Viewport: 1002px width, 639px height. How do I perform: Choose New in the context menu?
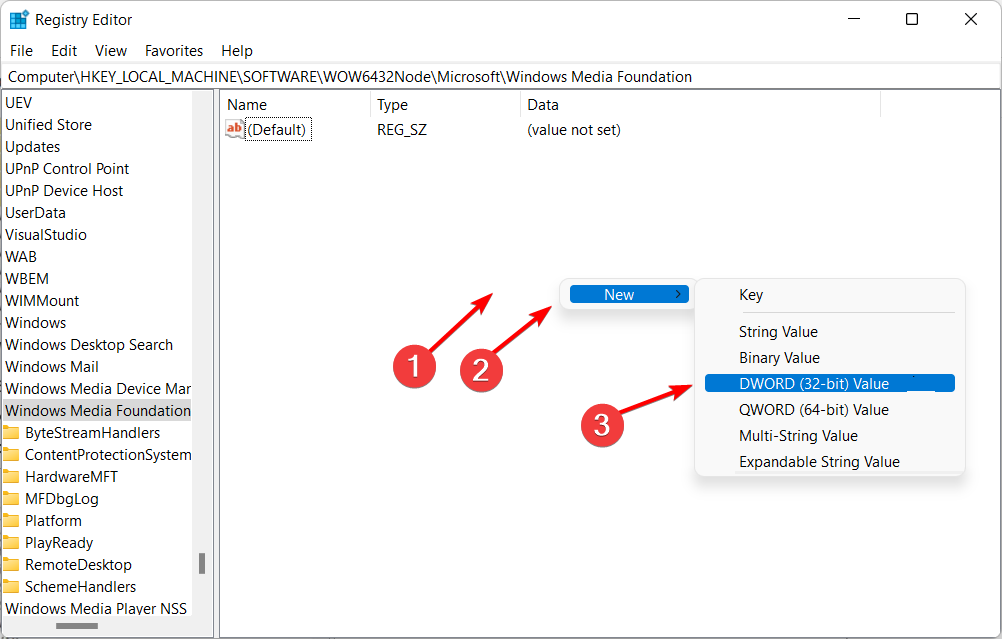629,295
